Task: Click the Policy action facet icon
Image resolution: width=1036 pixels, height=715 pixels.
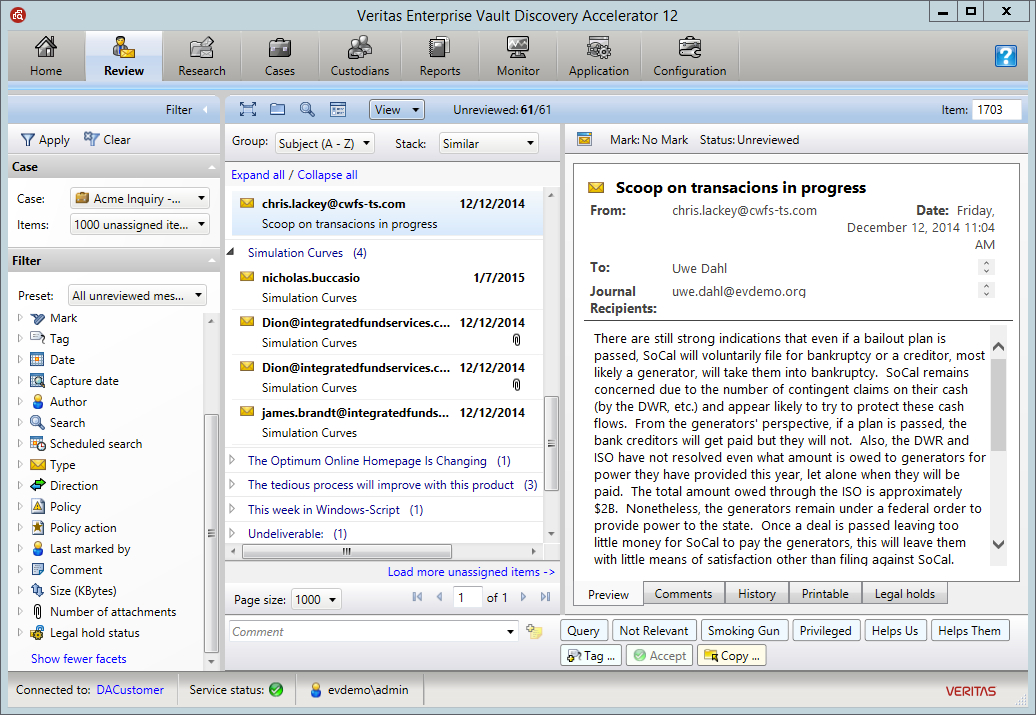Action: click(38, 528)
